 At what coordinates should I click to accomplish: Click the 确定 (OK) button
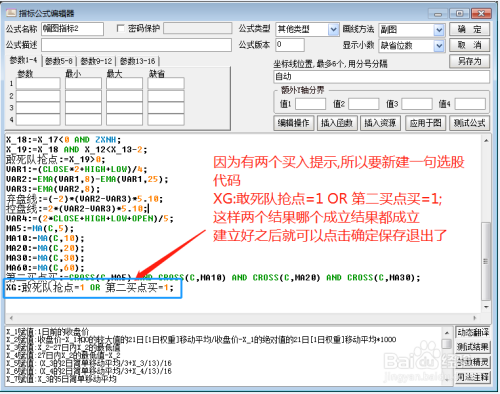click(469, 29)
